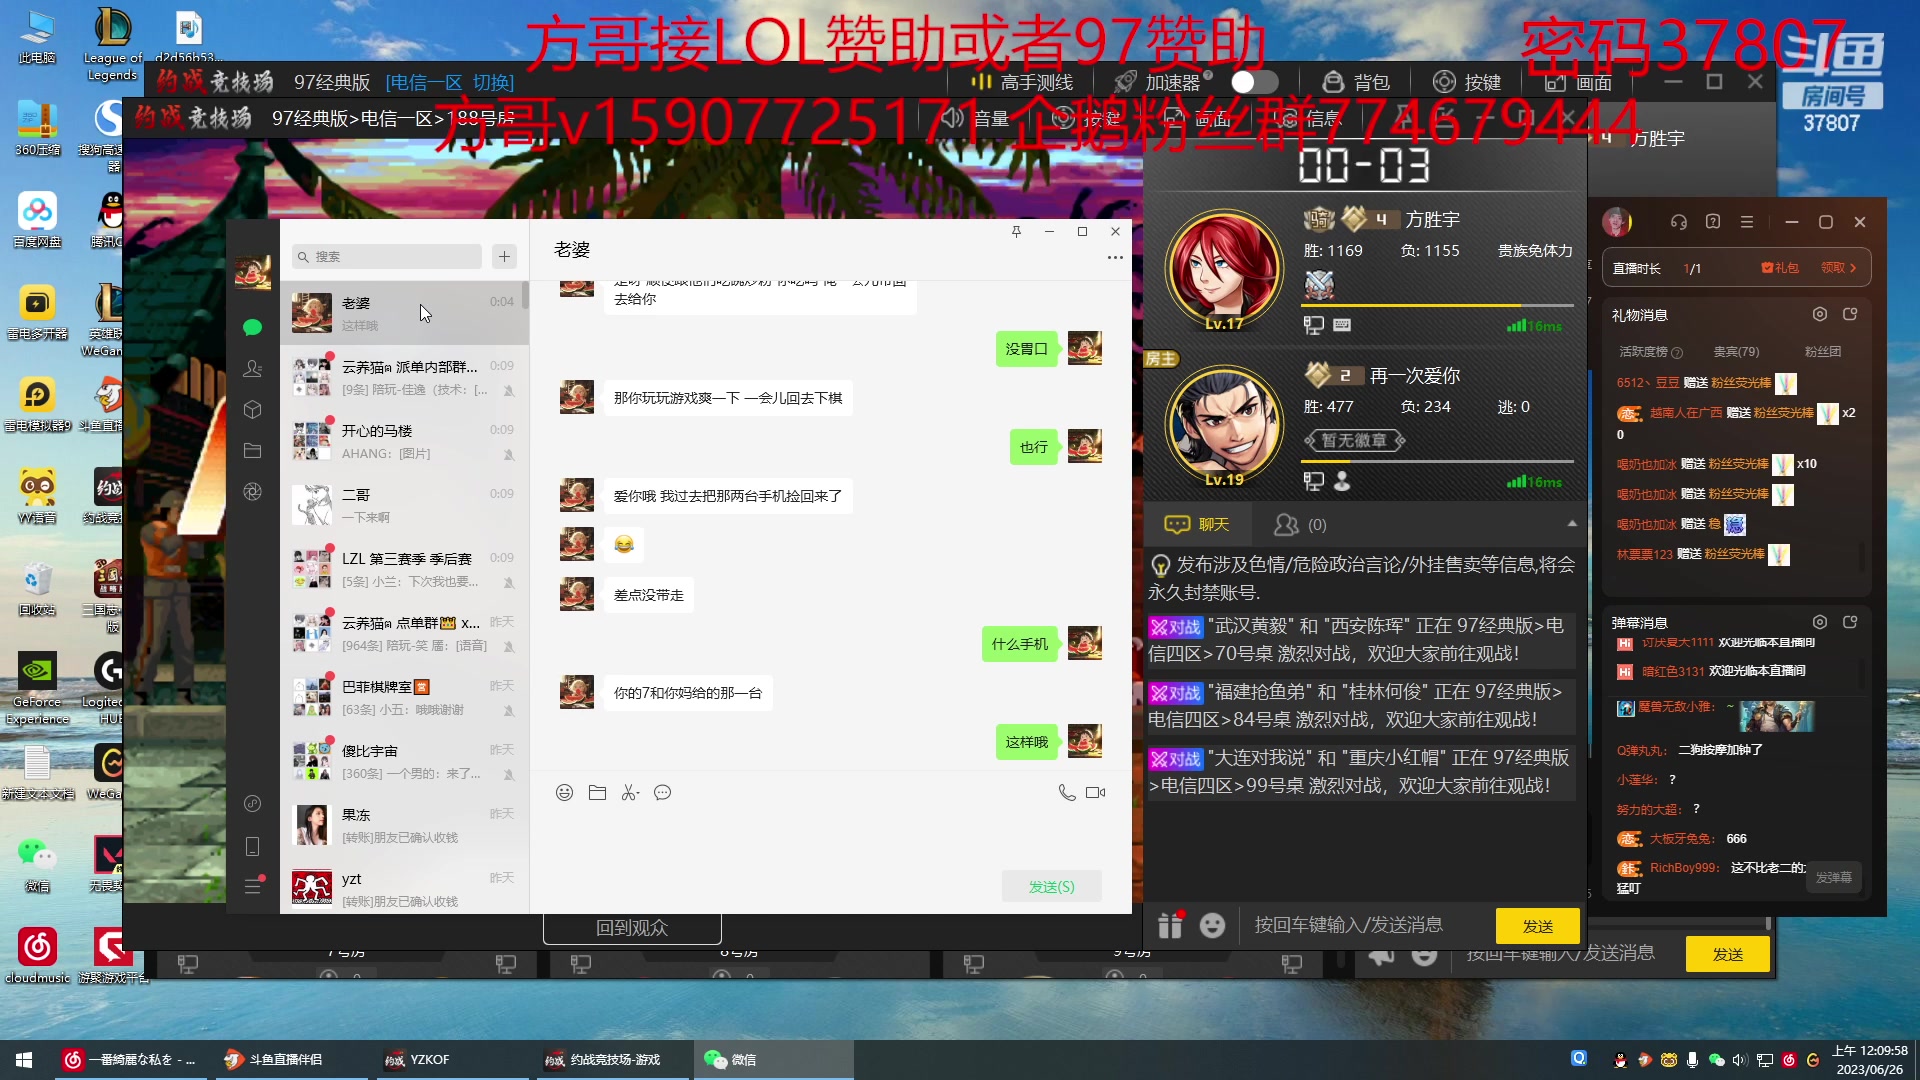The width and height of the screenshot is (1920, 1080).
Task: Open the WeChat phone icon in sidebar
Action: pos(252,847)
